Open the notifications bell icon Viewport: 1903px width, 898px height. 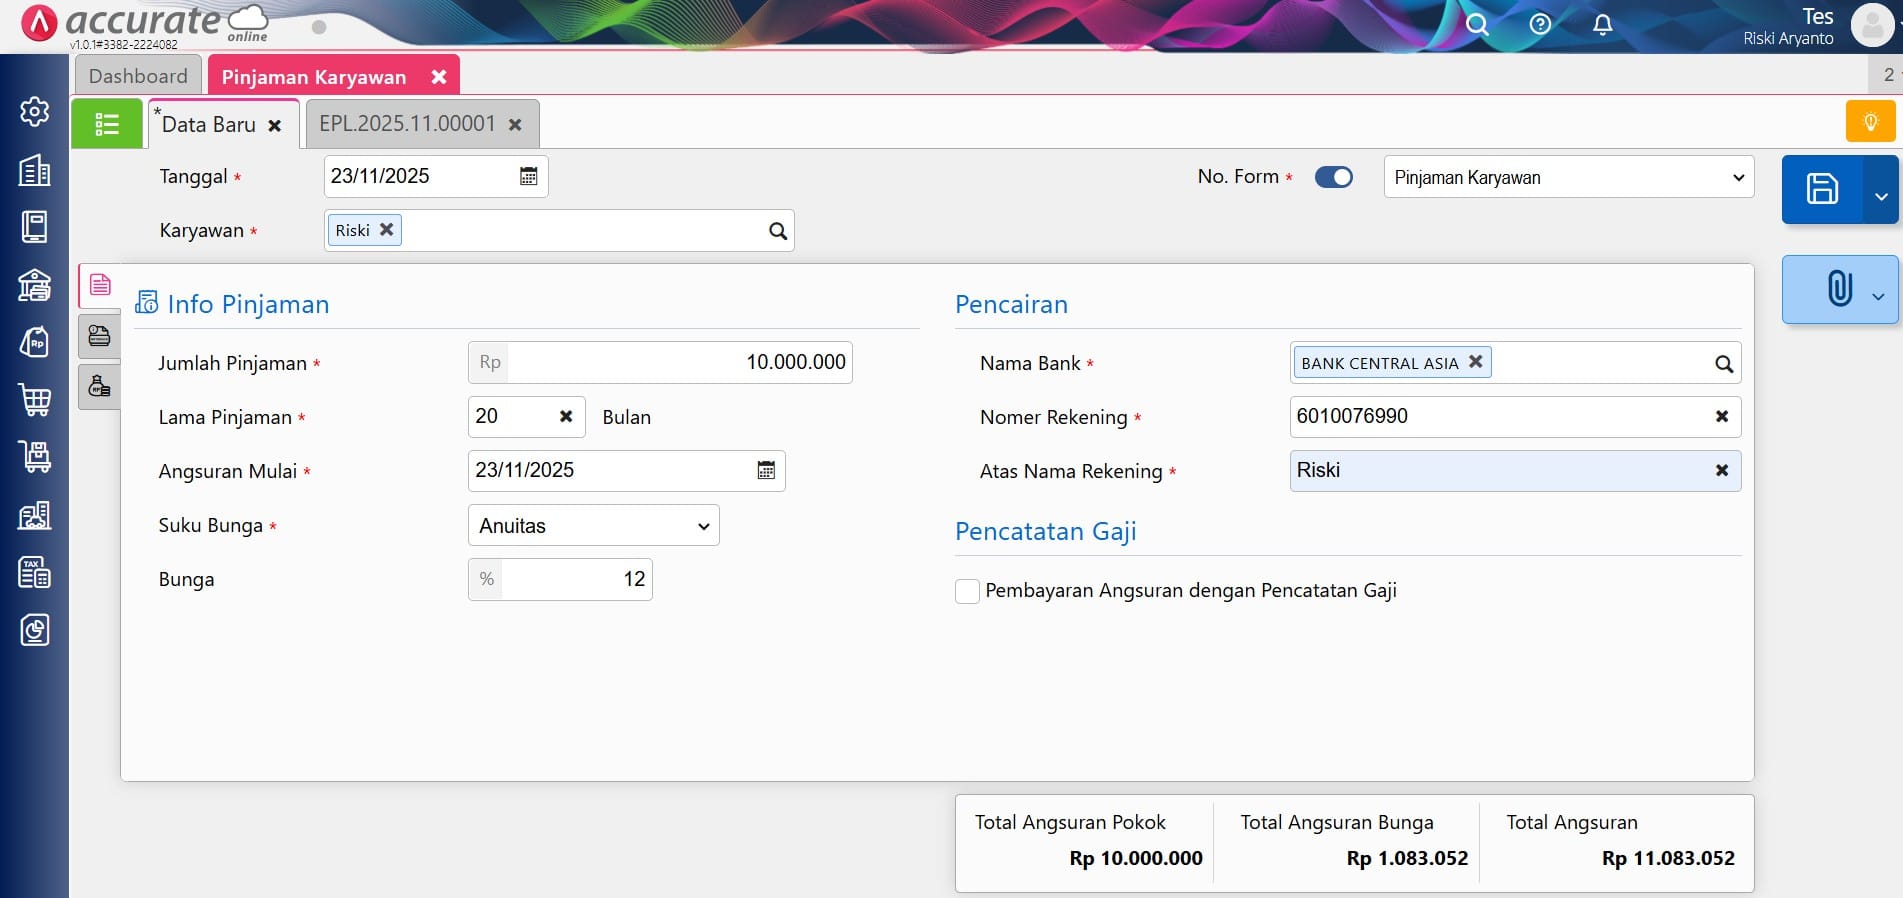[1602, 25]
